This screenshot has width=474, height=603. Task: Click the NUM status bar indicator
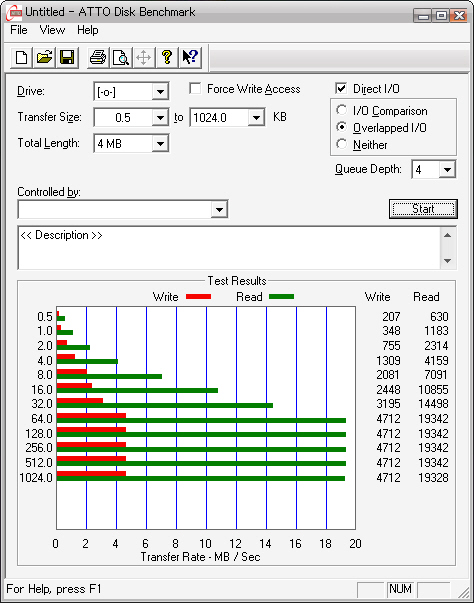400,589
